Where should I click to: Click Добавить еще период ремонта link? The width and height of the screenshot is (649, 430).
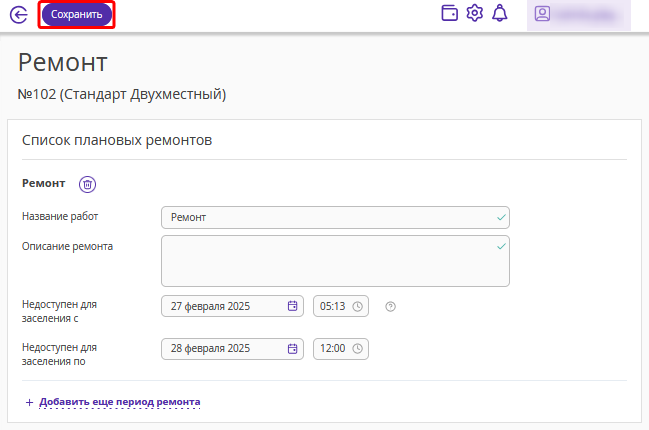120,402
